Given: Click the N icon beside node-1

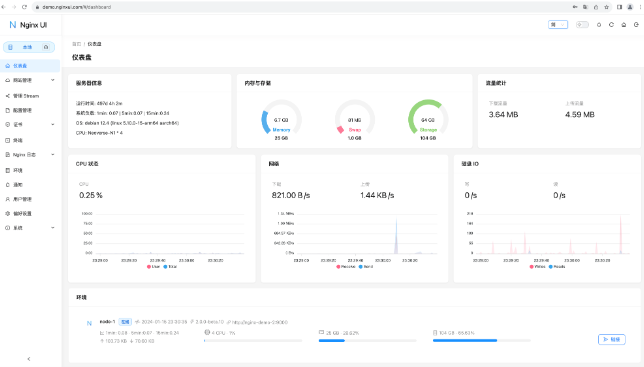Looking at the screenshot, I should (89, 323).
